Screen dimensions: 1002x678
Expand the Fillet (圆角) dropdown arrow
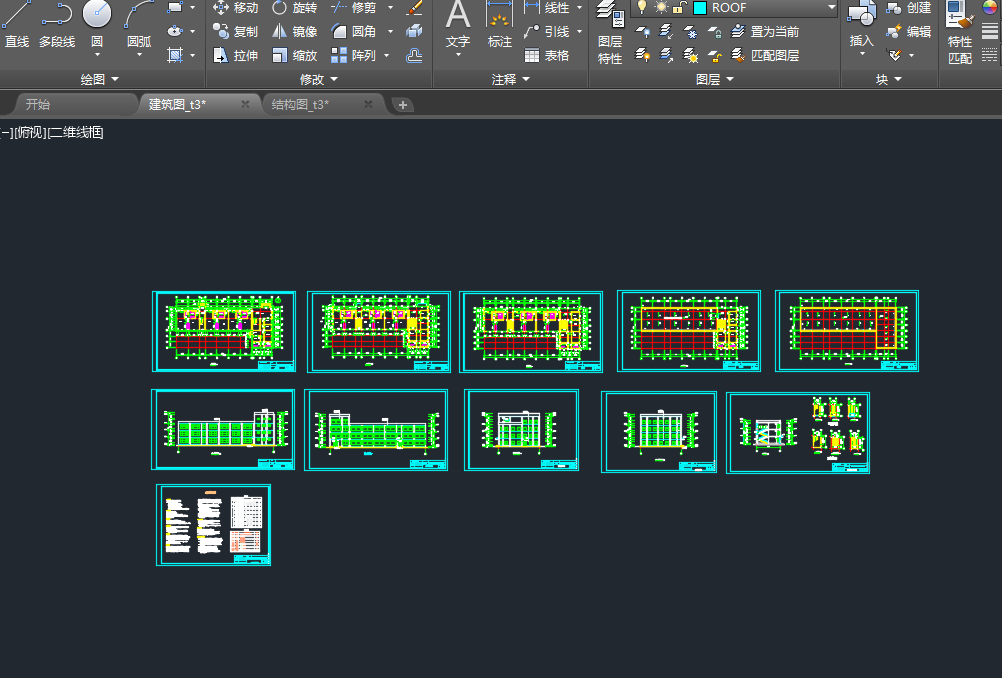click(390, 31)
